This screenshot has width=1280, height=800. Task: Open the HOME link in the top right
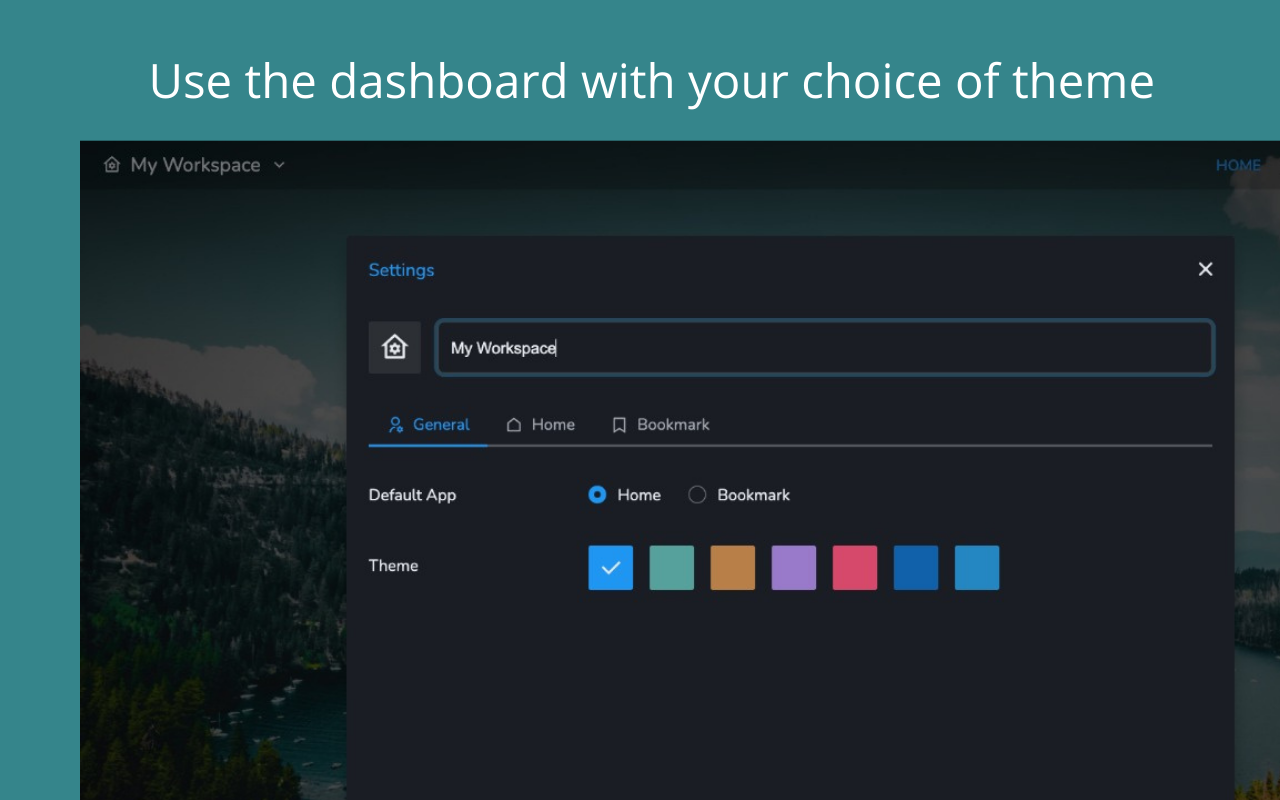[x=1238, y=165]
